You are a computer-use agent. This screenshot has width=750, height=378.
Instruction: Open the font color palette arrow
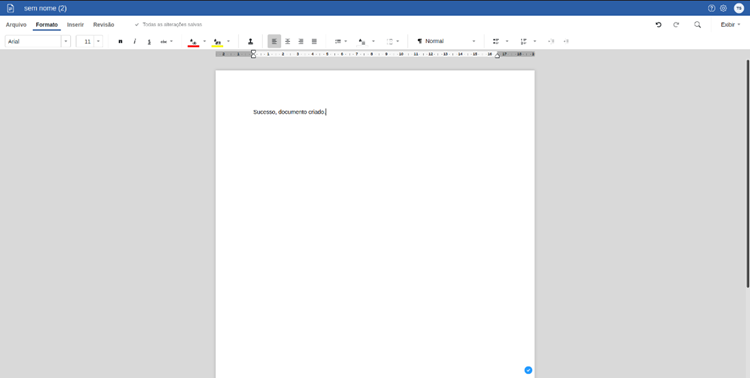(x=205, y=42)
